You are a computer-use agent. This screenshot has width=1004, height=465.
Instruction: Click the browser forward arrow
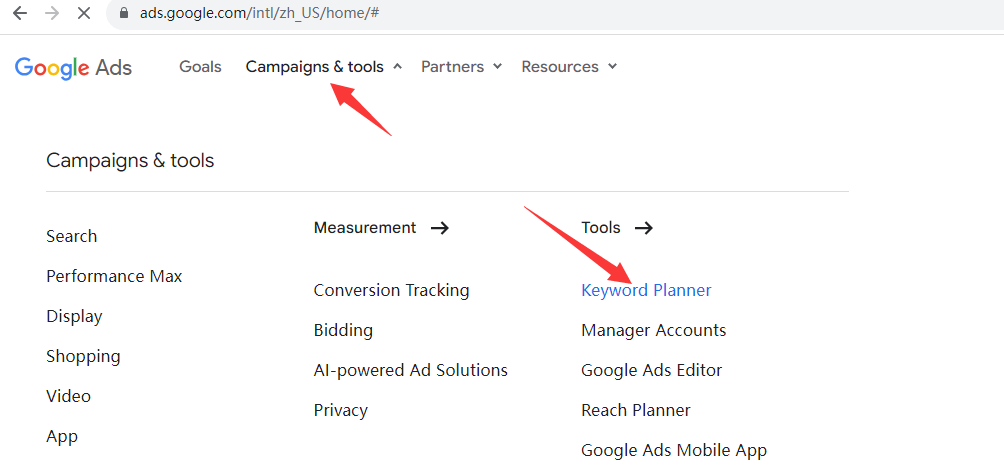51,14
